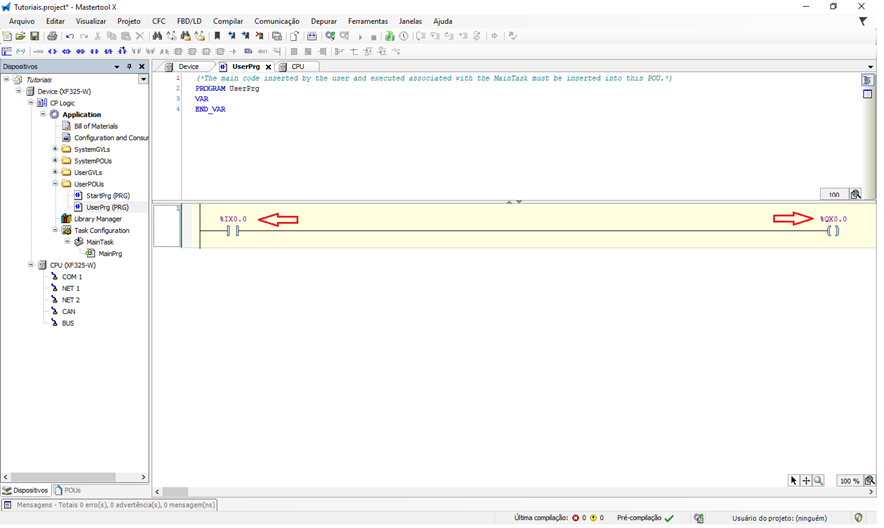
Task: Switch to the Device tab
Action: click(188, 67)
